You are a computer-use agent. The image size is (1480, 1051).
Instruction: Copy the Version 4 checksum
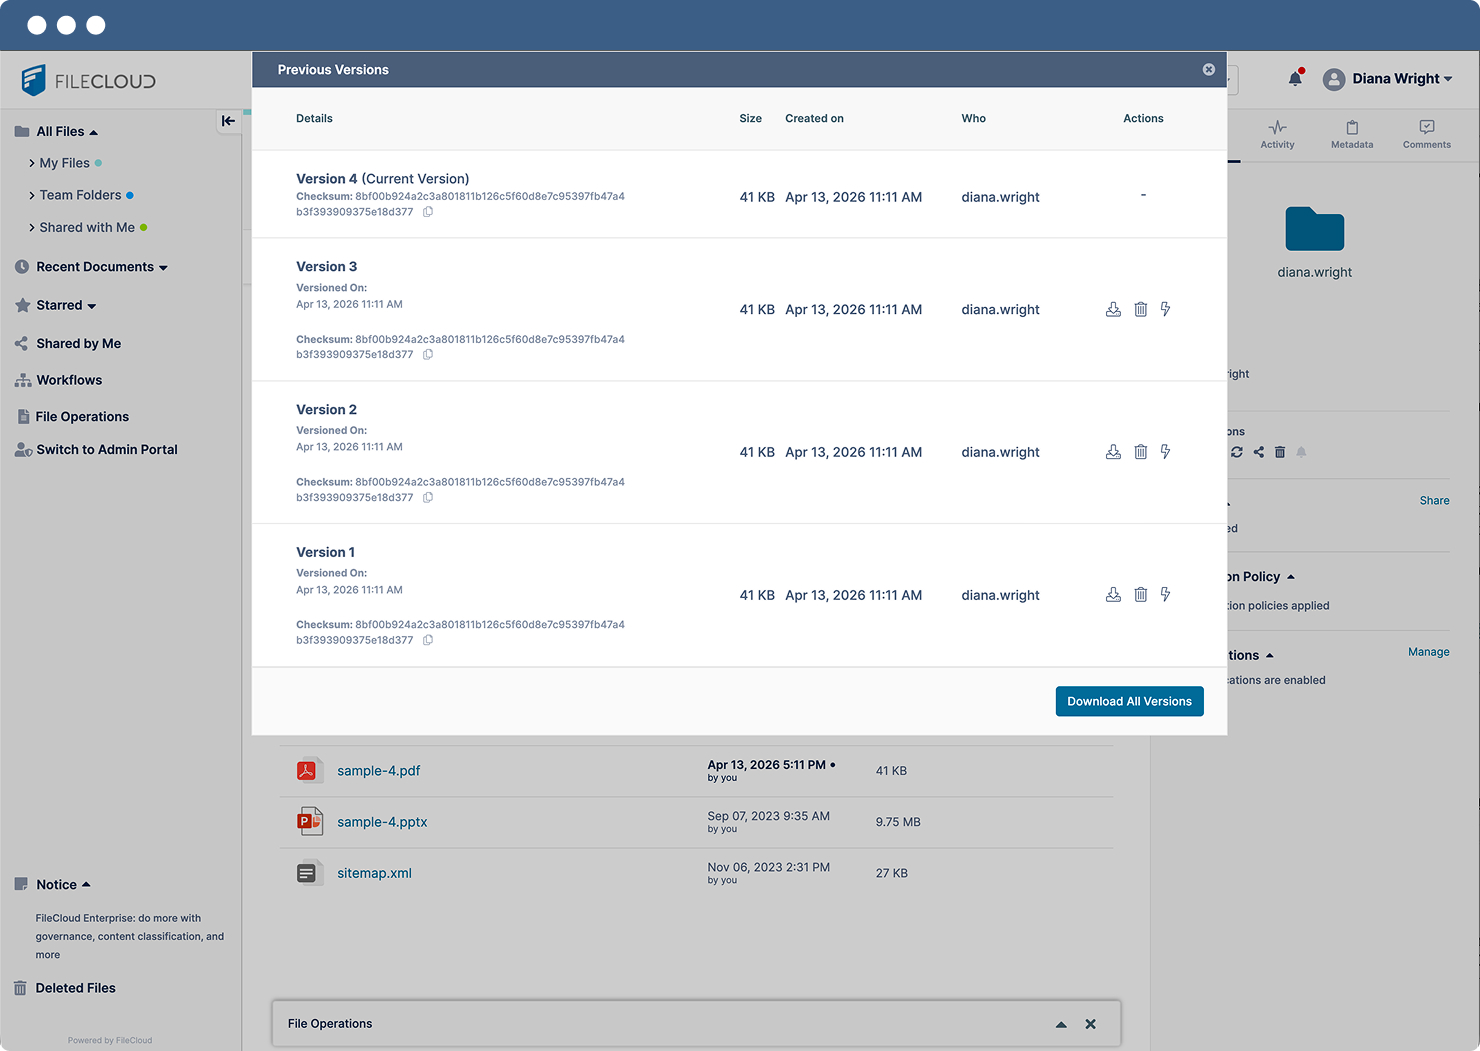pos(428,212)
